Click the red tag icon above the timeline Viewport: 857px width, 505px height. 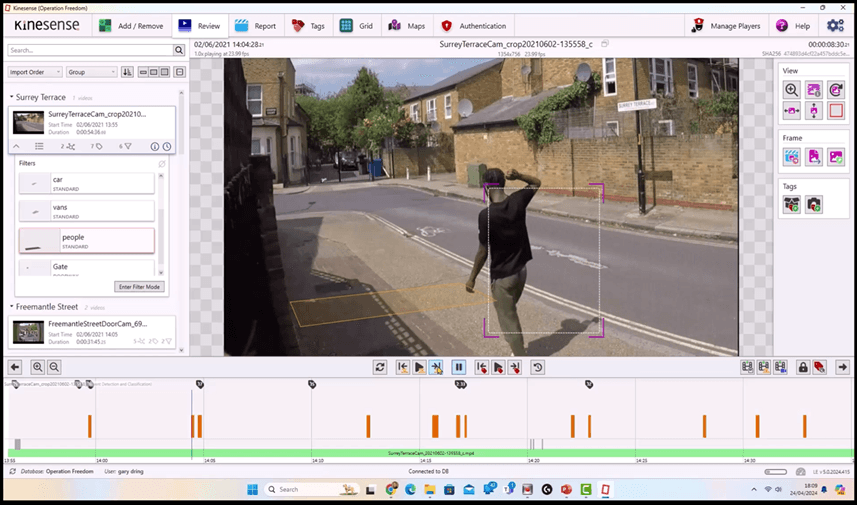(819, 367)
